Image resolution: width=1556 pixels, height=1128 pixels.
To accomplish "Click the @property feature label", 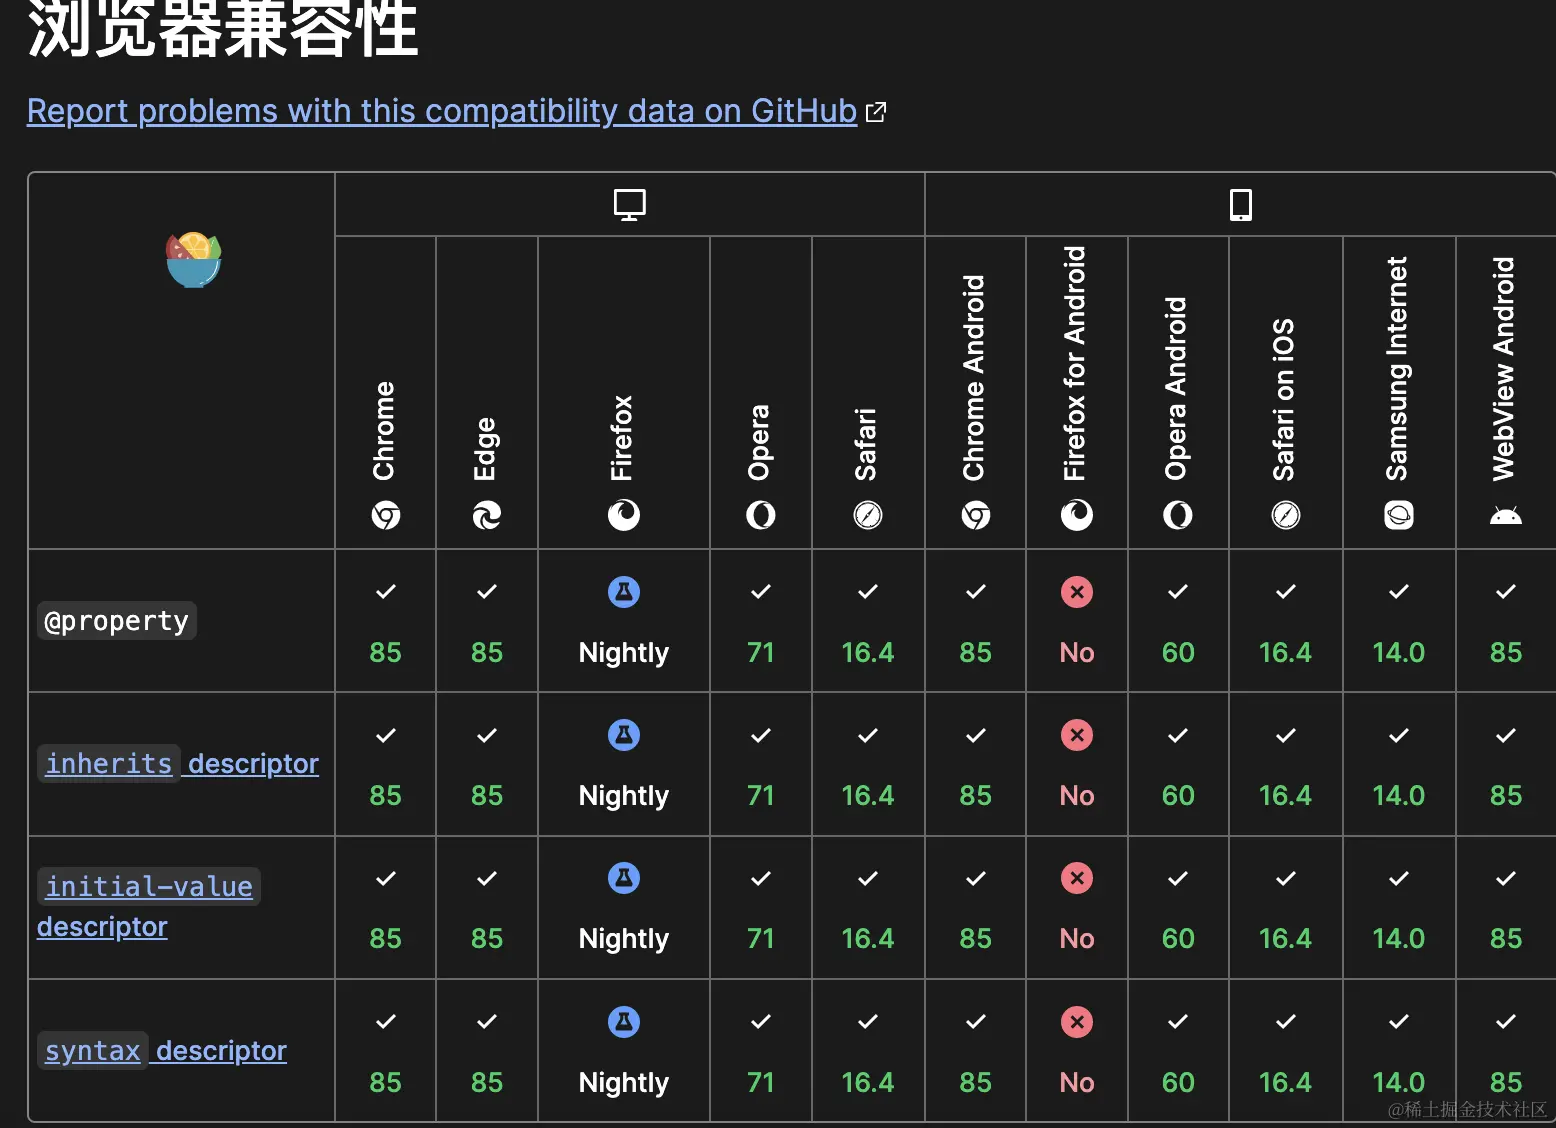I will click(x=117, y=621).
